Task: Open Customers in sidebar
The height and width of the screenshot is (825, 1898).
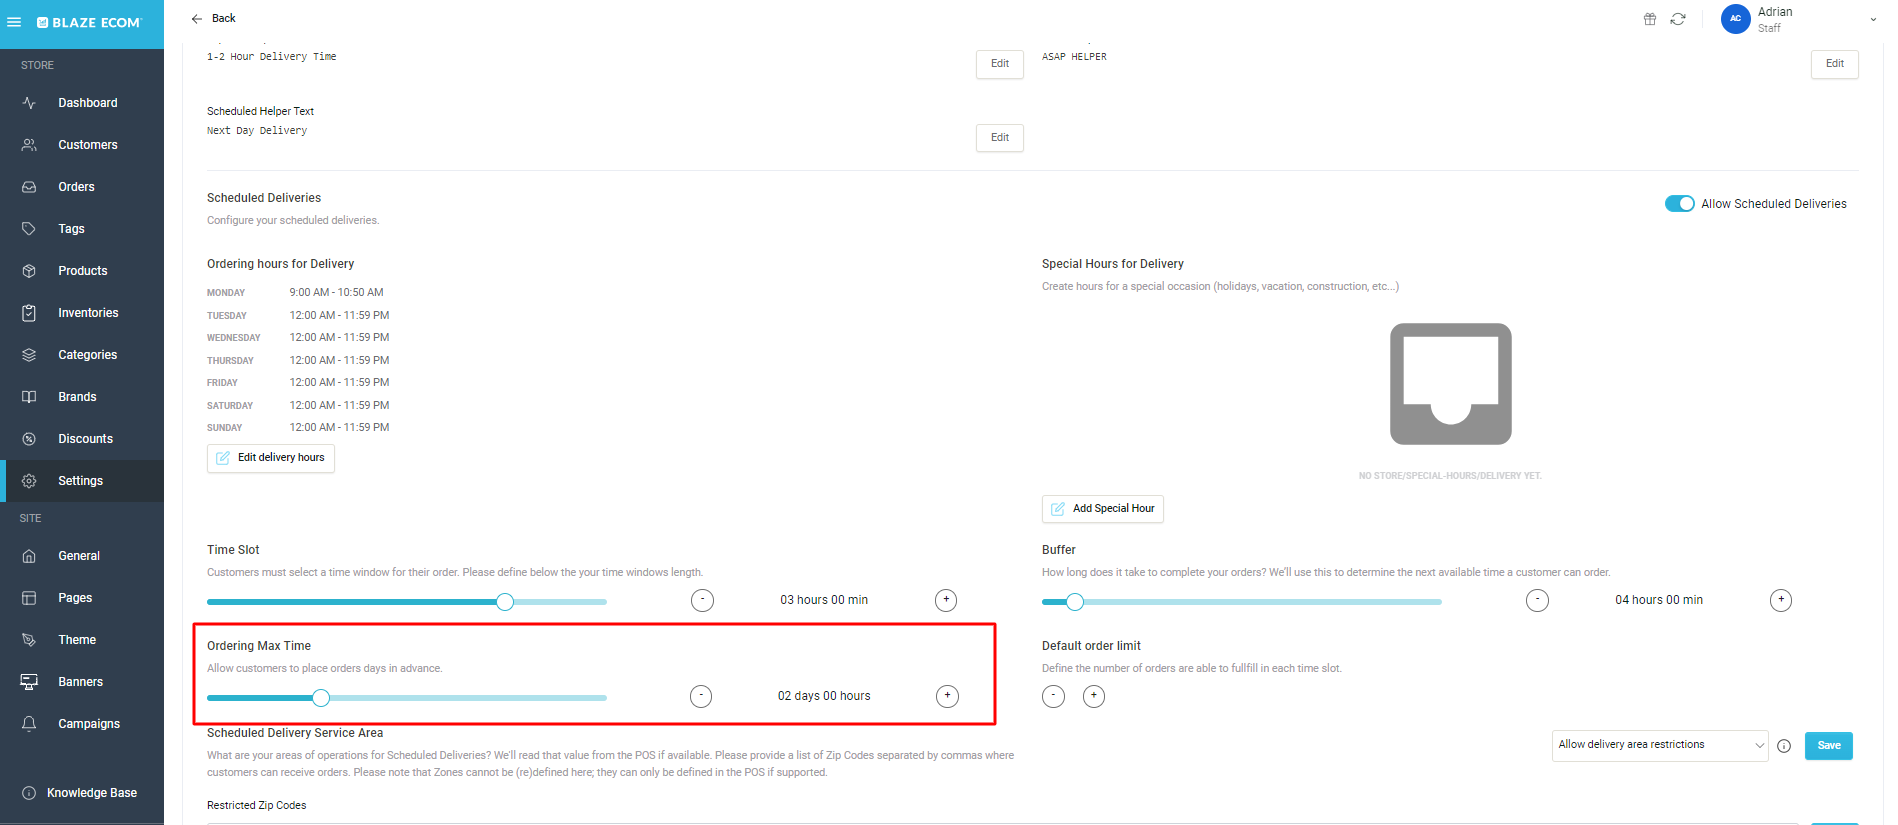Action: [x=82, y=145]
